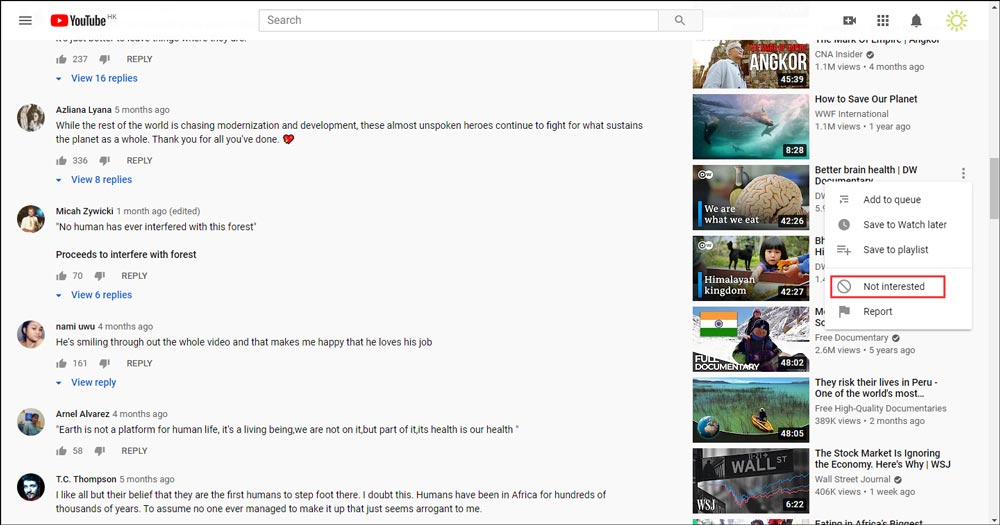Image resolution: width=1000 pixels, height=525 pixels.
Task: Open The Stock Market Is Ignoring title
Action: [882, 459]
